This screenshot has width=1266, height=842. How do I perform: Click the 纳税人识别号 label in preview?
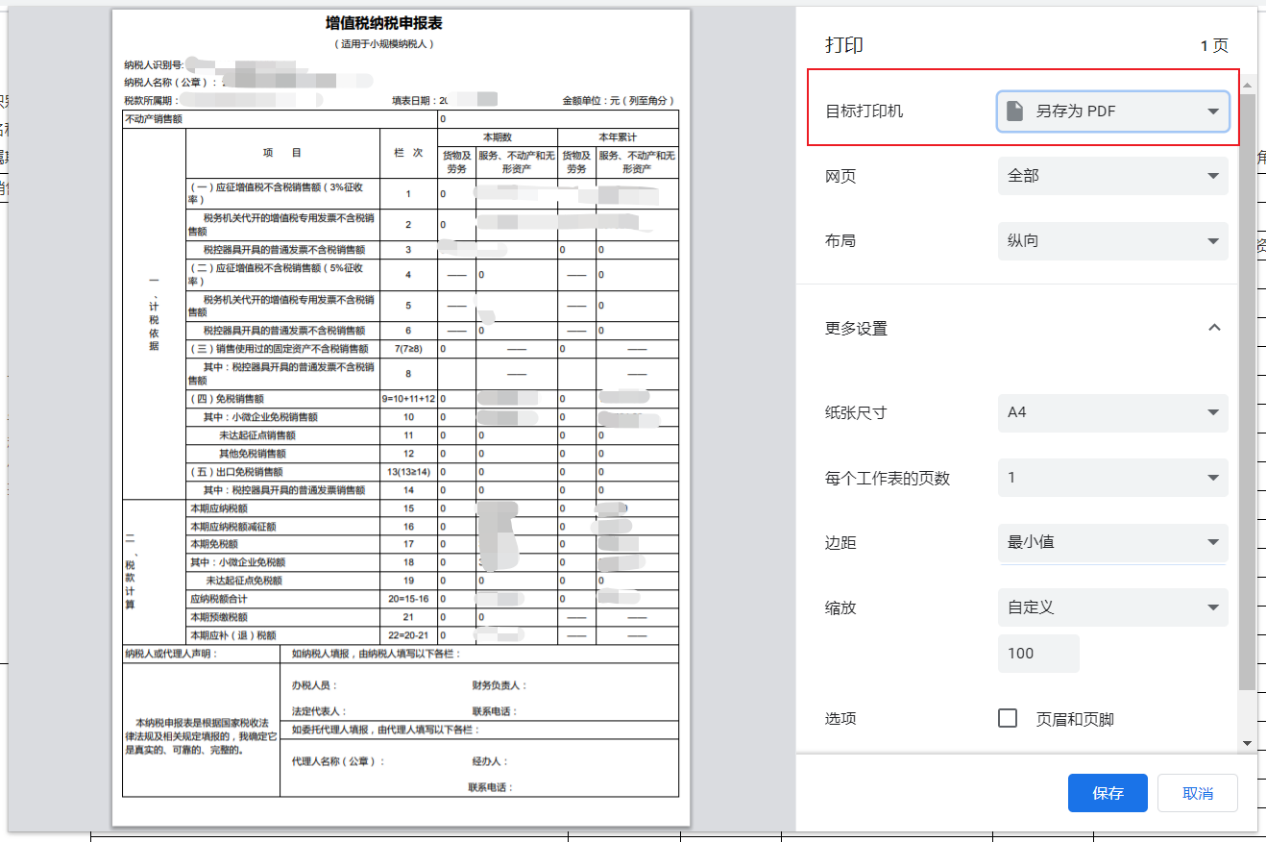click(x=153, y=65)
